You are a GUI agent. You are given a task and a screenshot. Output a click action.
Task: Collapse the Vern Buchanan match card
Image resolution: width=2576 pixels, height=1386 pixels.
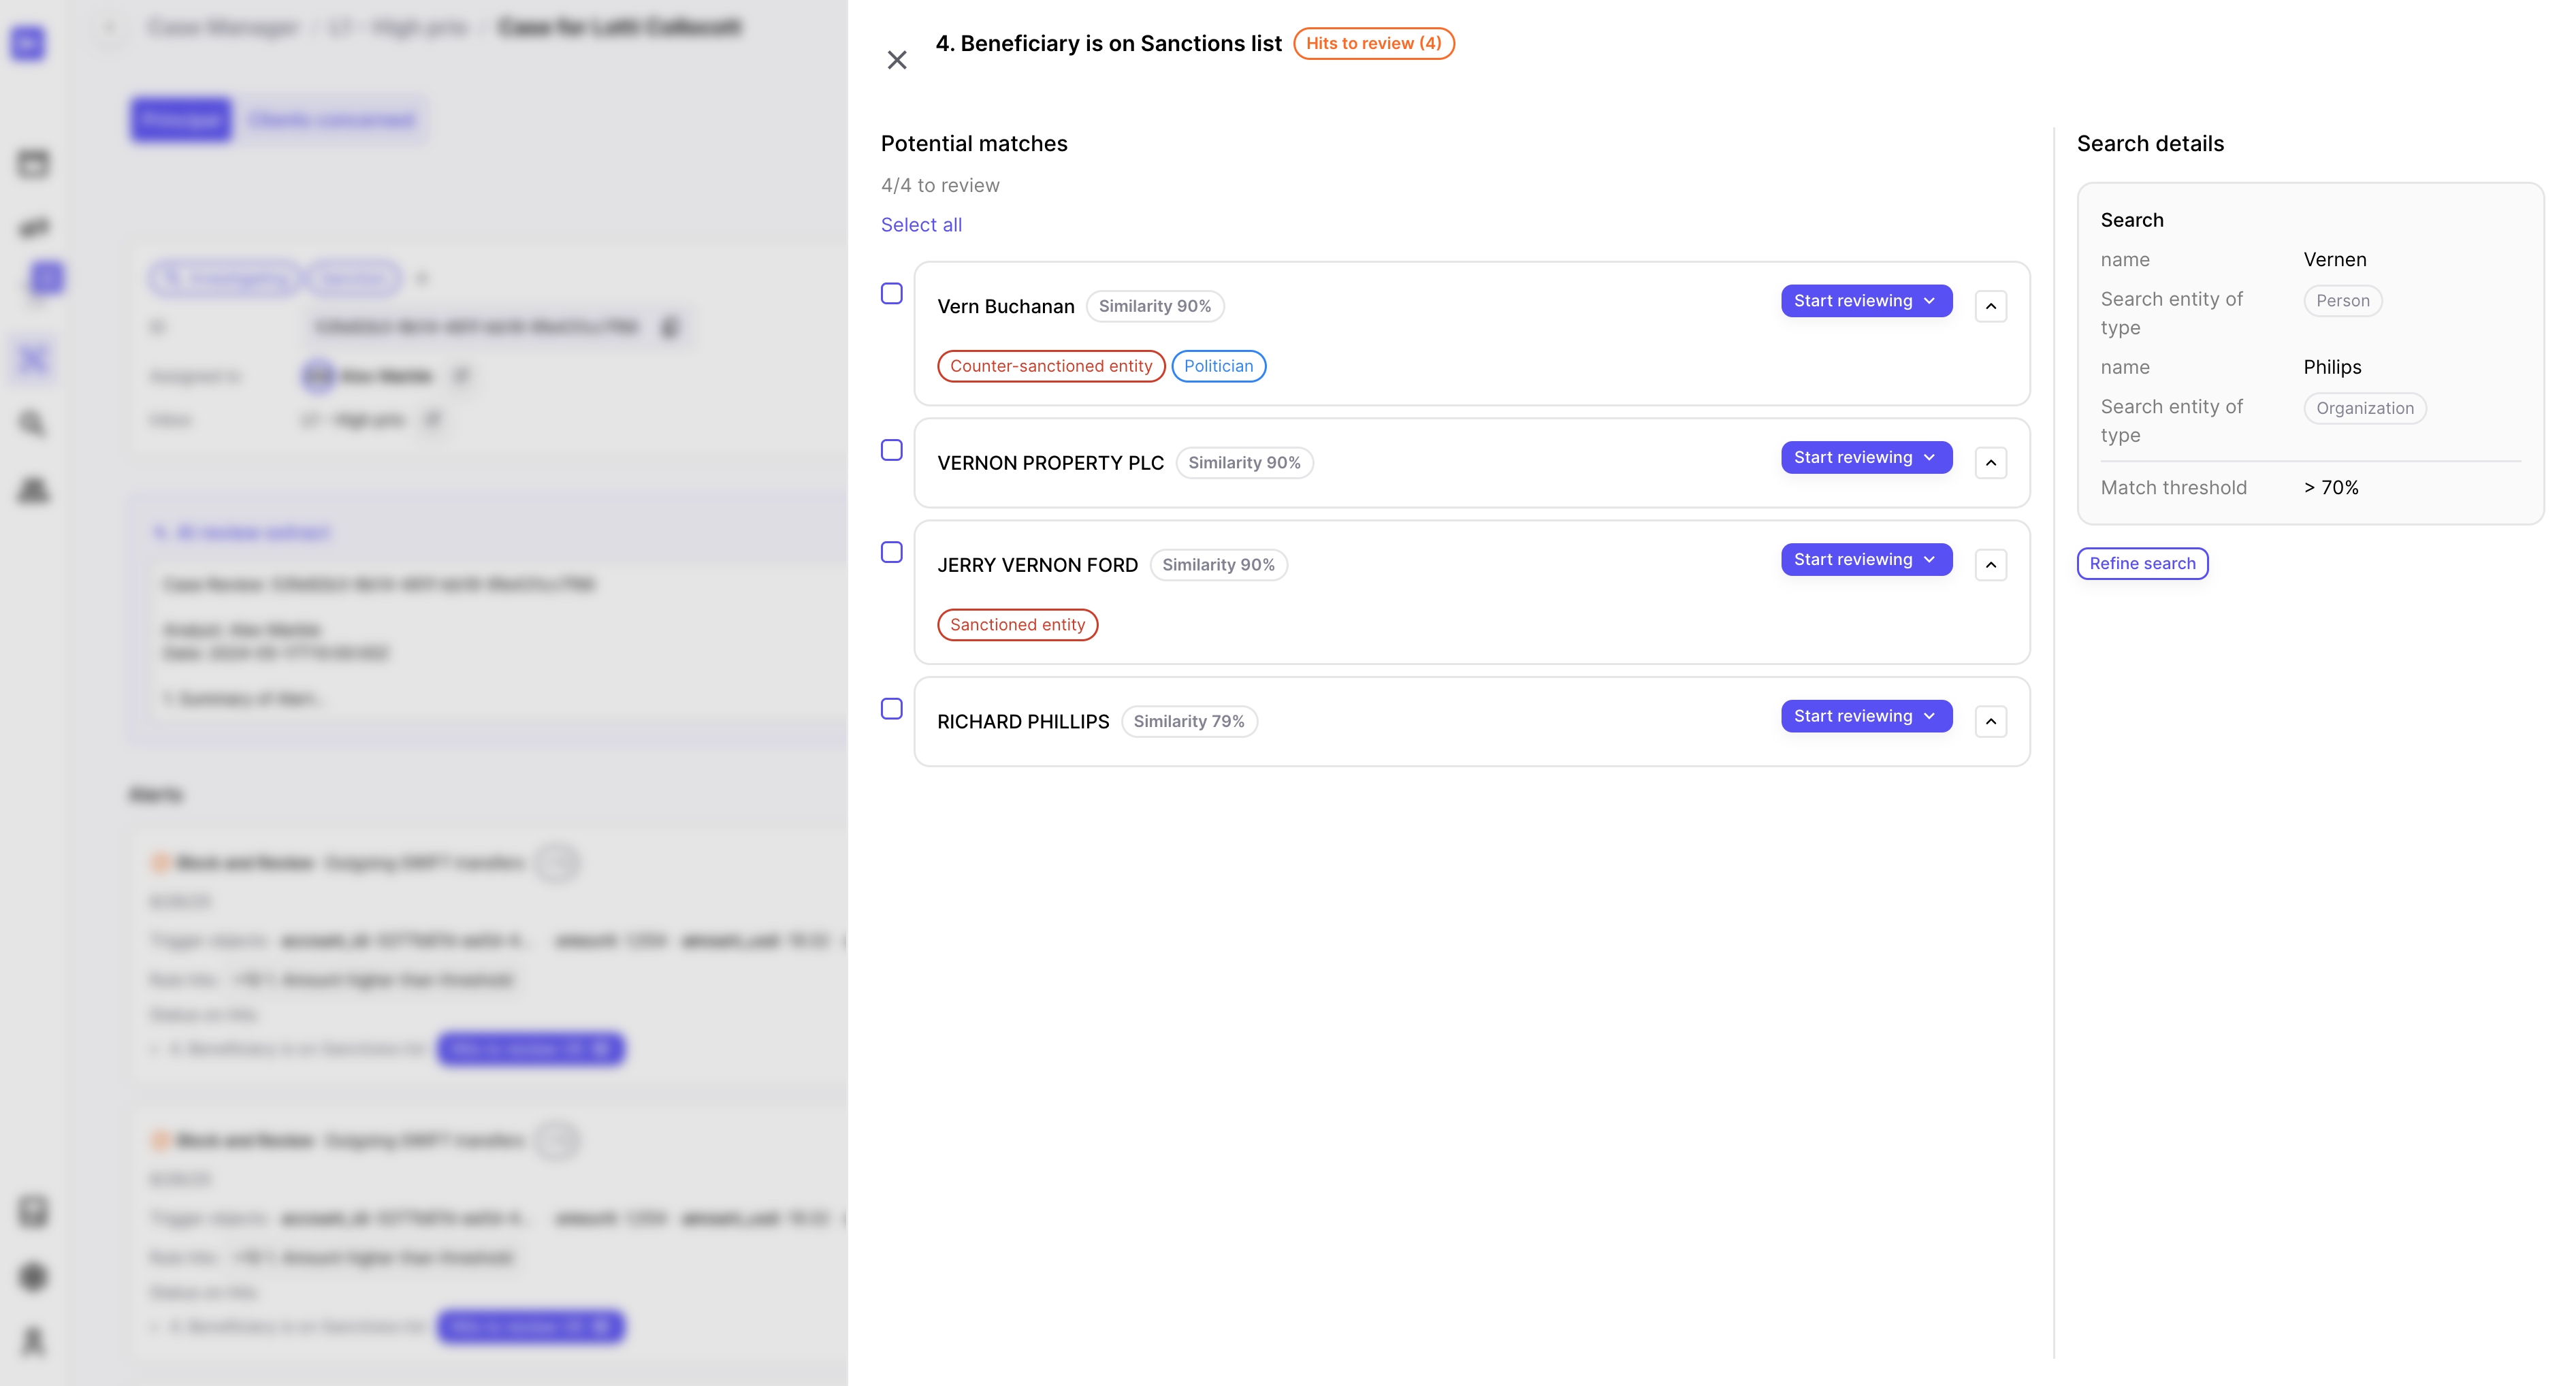[x=1991, y=306]
